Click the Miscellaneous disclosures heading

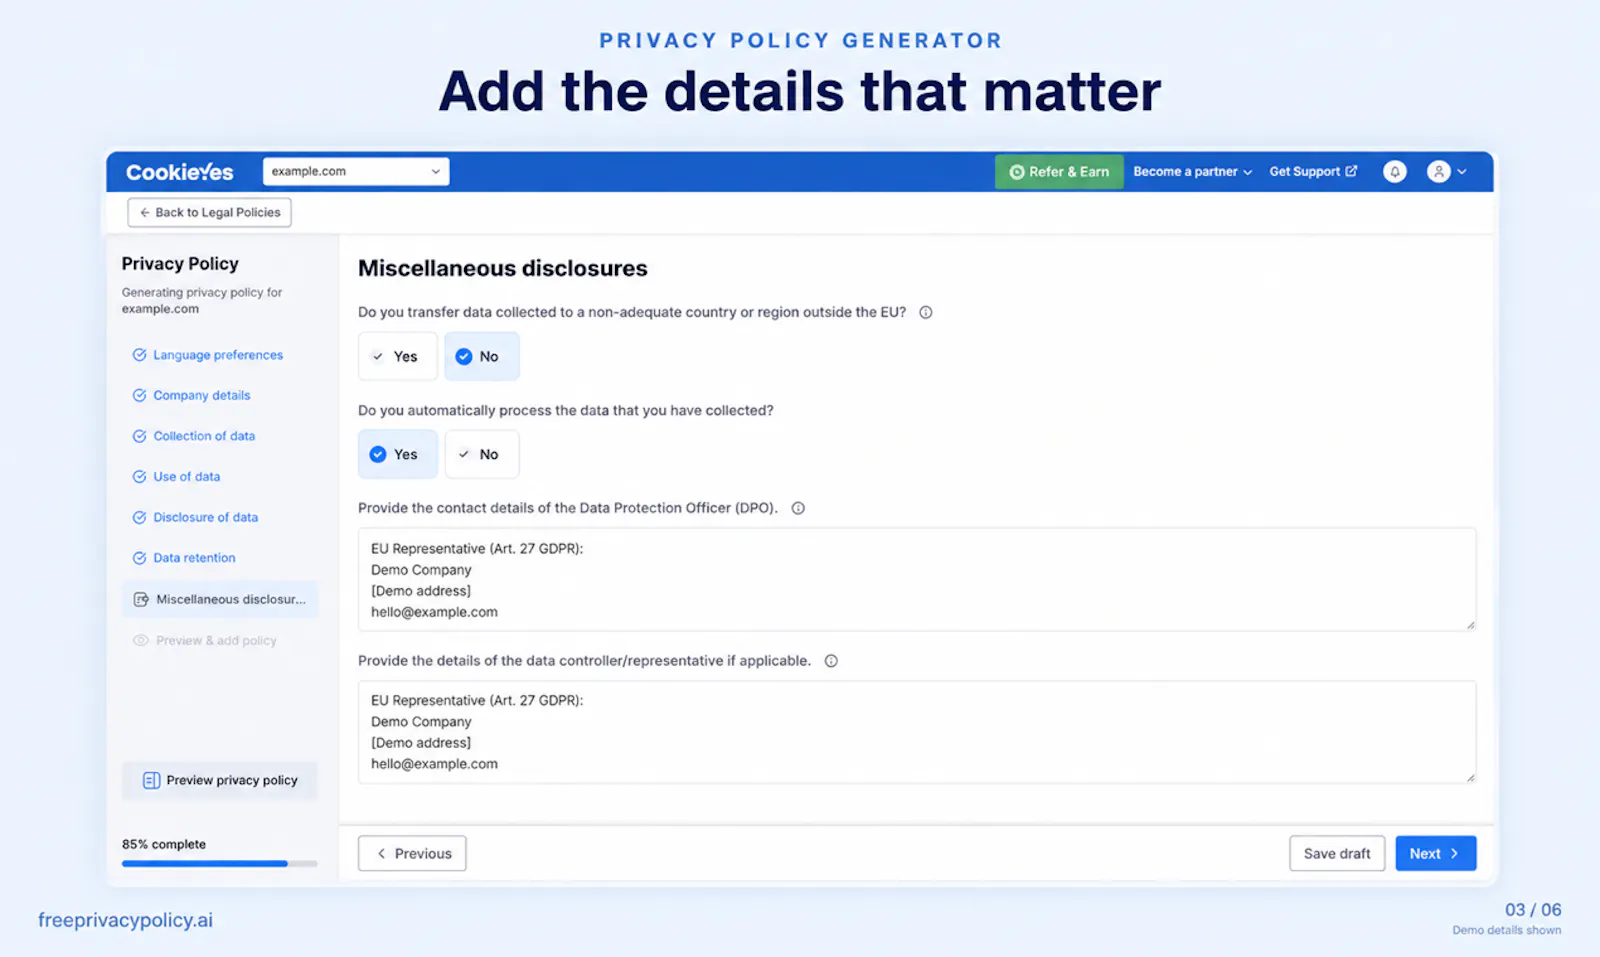(x=503, y=268)
